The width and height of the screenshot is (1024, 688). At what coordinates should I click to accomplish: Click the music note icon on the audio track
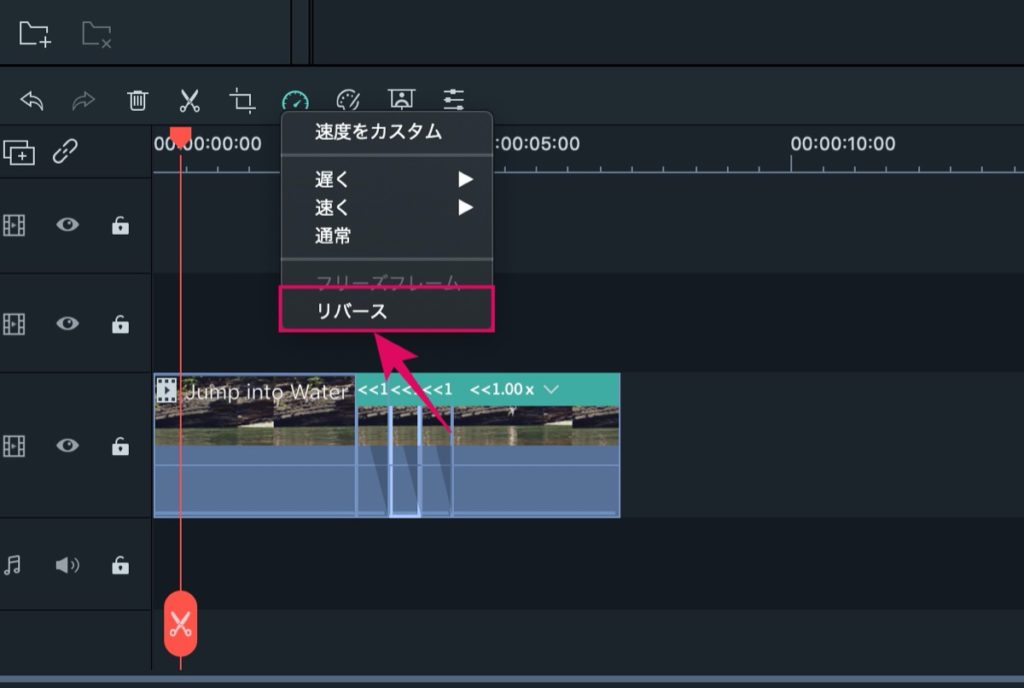pos(12,565)
